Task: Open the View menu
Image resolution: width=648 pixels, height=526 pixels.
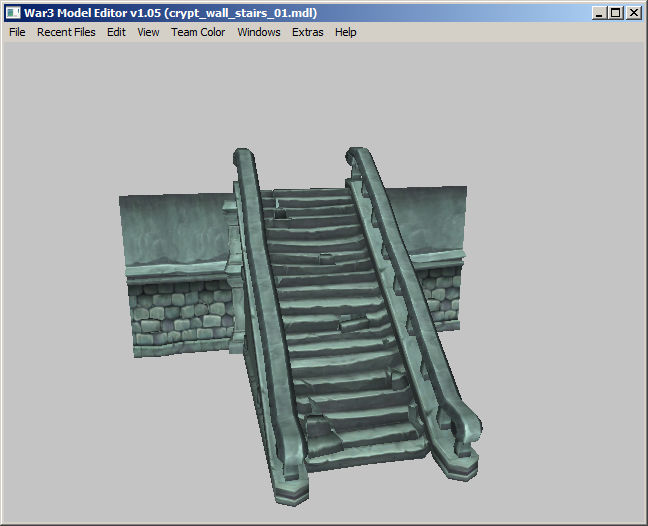Action: [148, 32]
